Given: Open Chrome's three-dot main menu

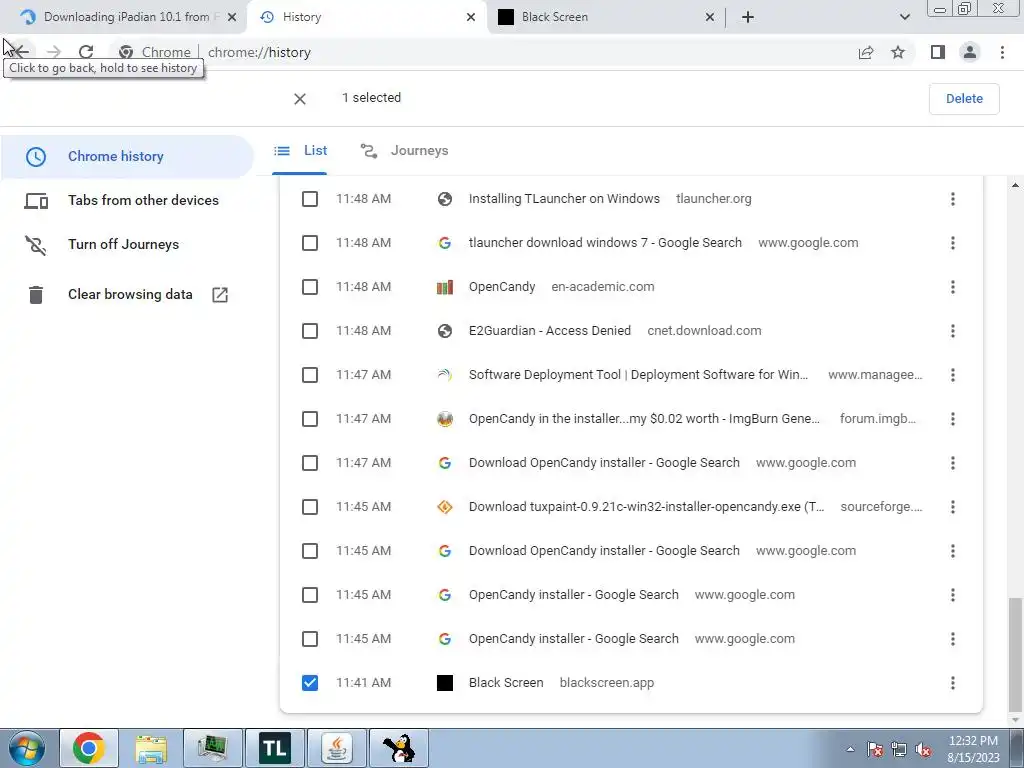Looking at the screenshot, I should (x=1002, y=52).
